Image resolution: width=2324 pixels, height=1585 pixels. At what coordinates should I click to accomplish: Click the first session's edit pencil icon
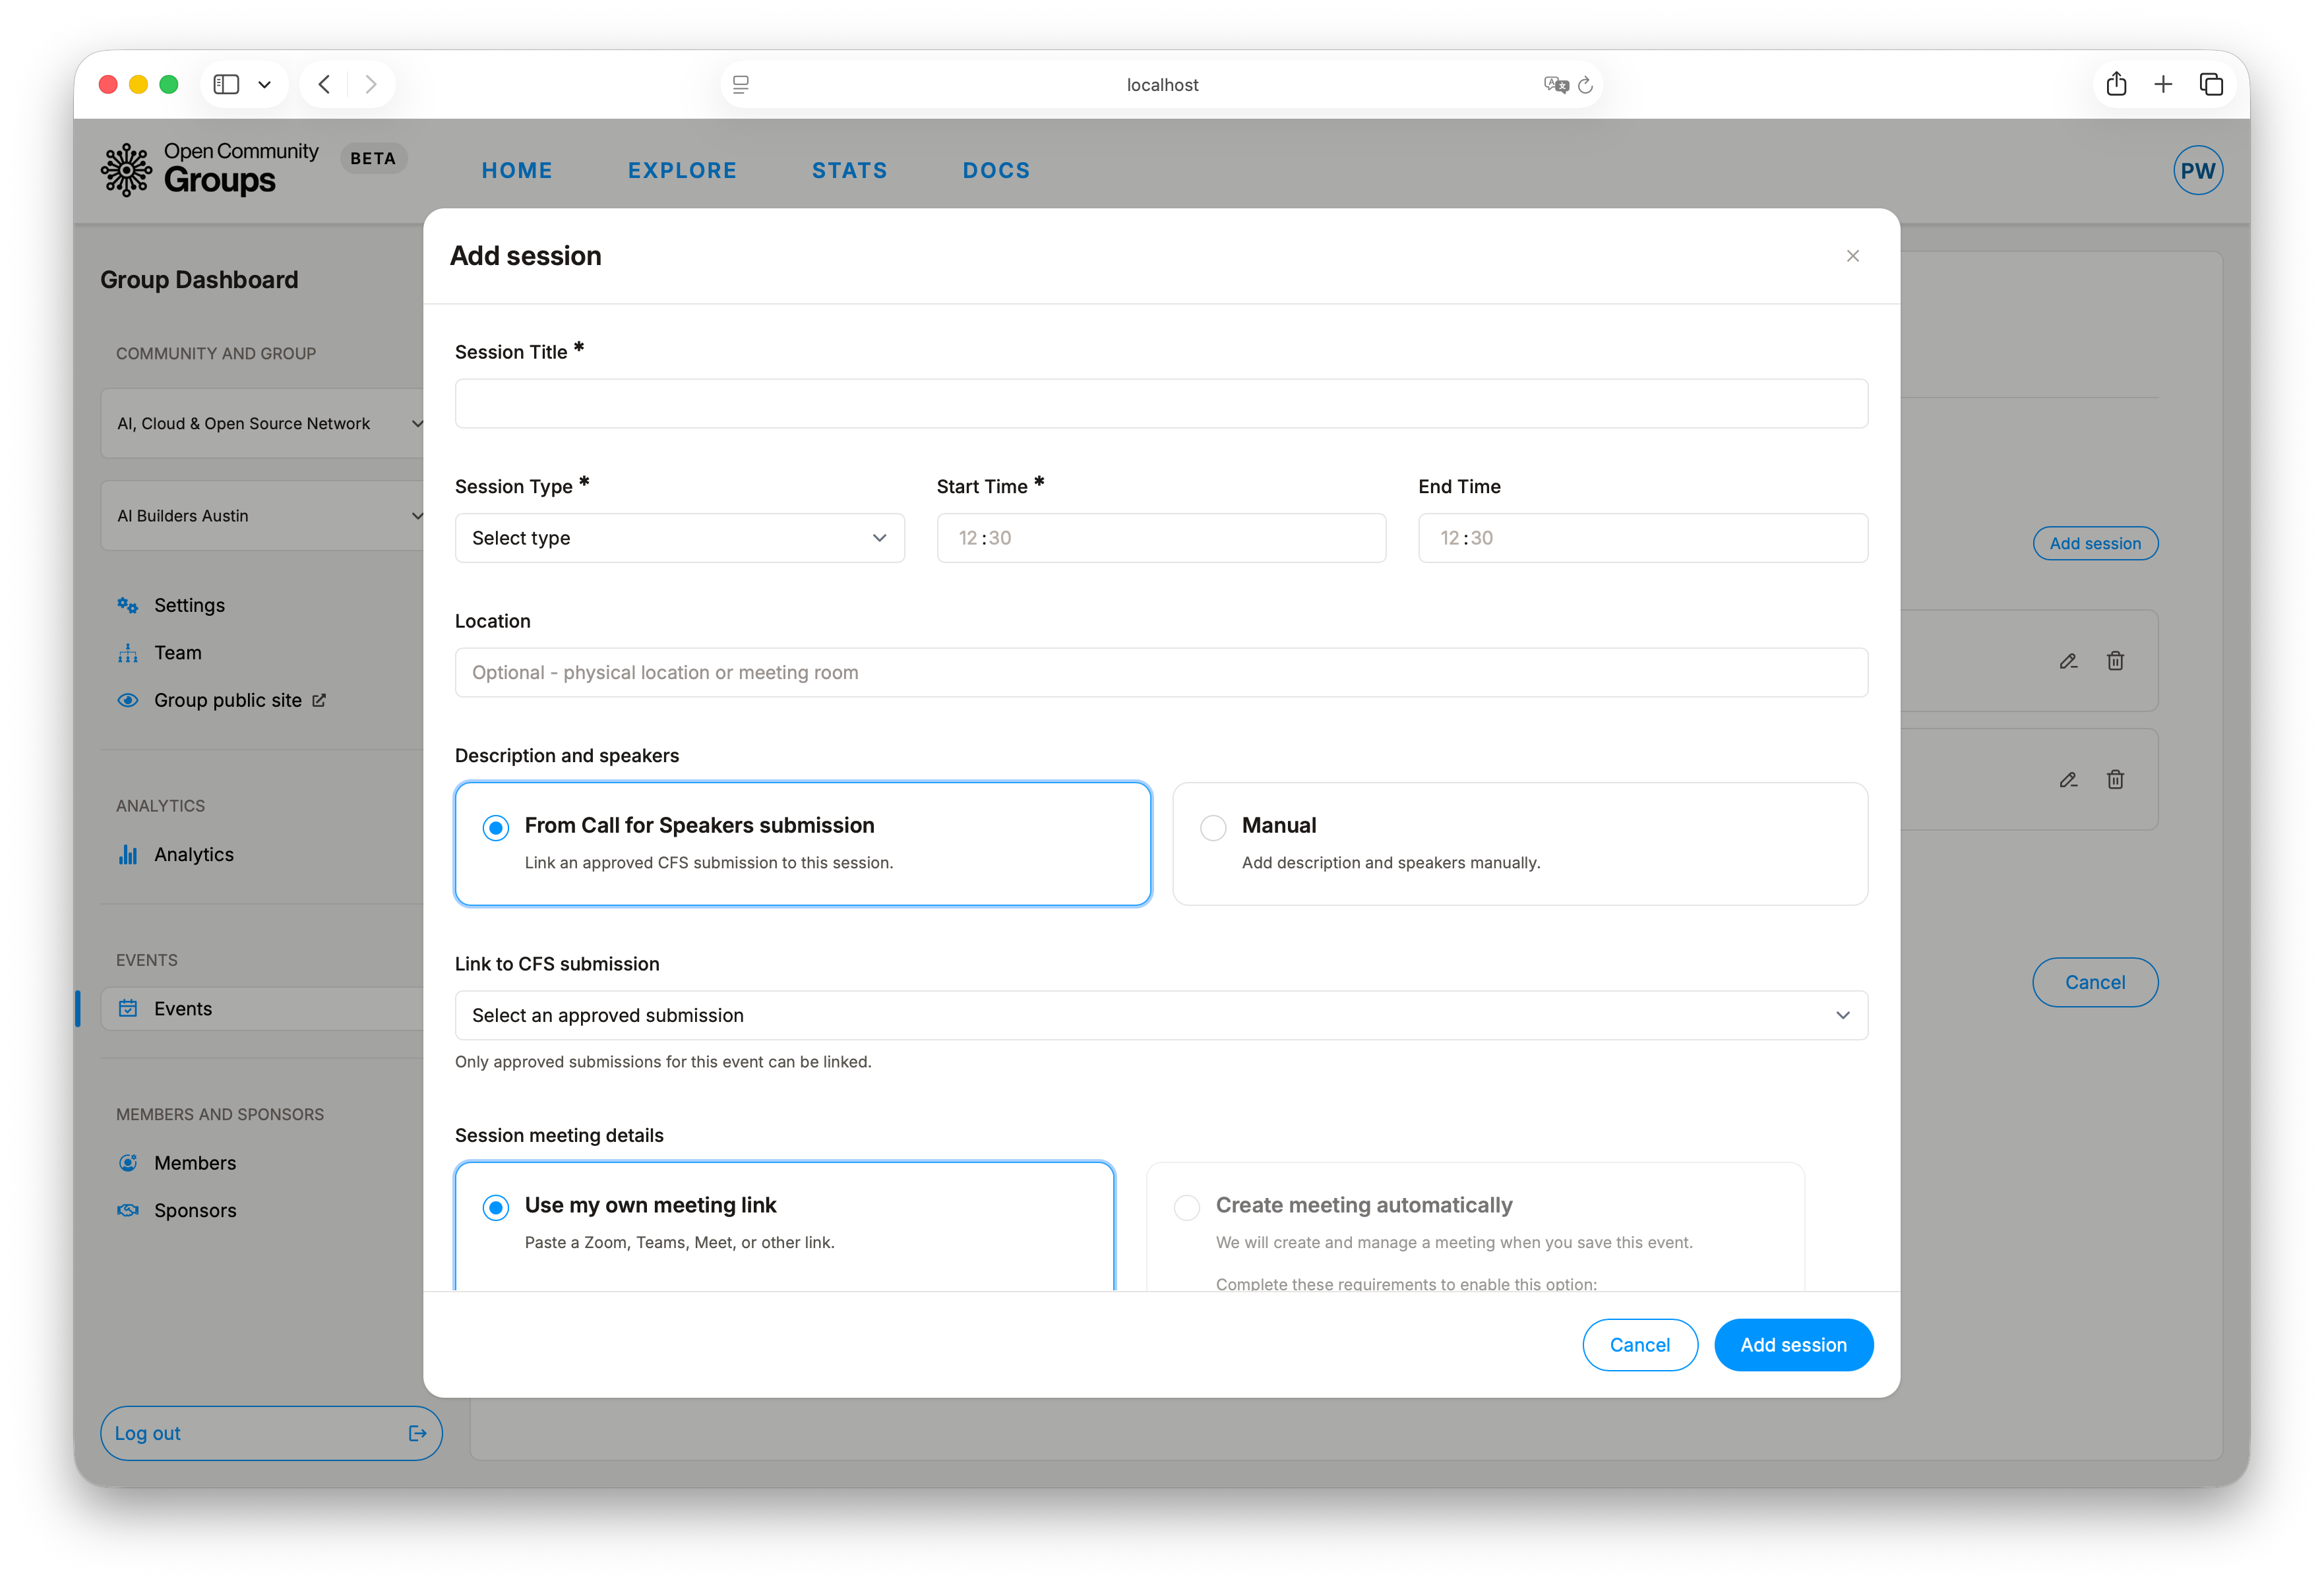tap(2068, 661)
